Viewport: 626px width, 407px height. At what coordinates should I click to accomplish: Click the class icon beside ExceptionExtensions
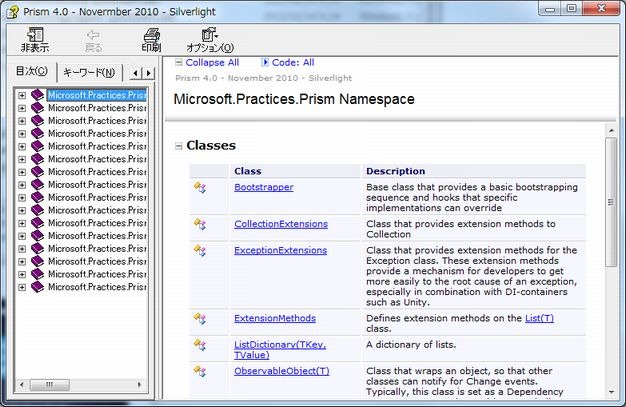tap(199, 251)
